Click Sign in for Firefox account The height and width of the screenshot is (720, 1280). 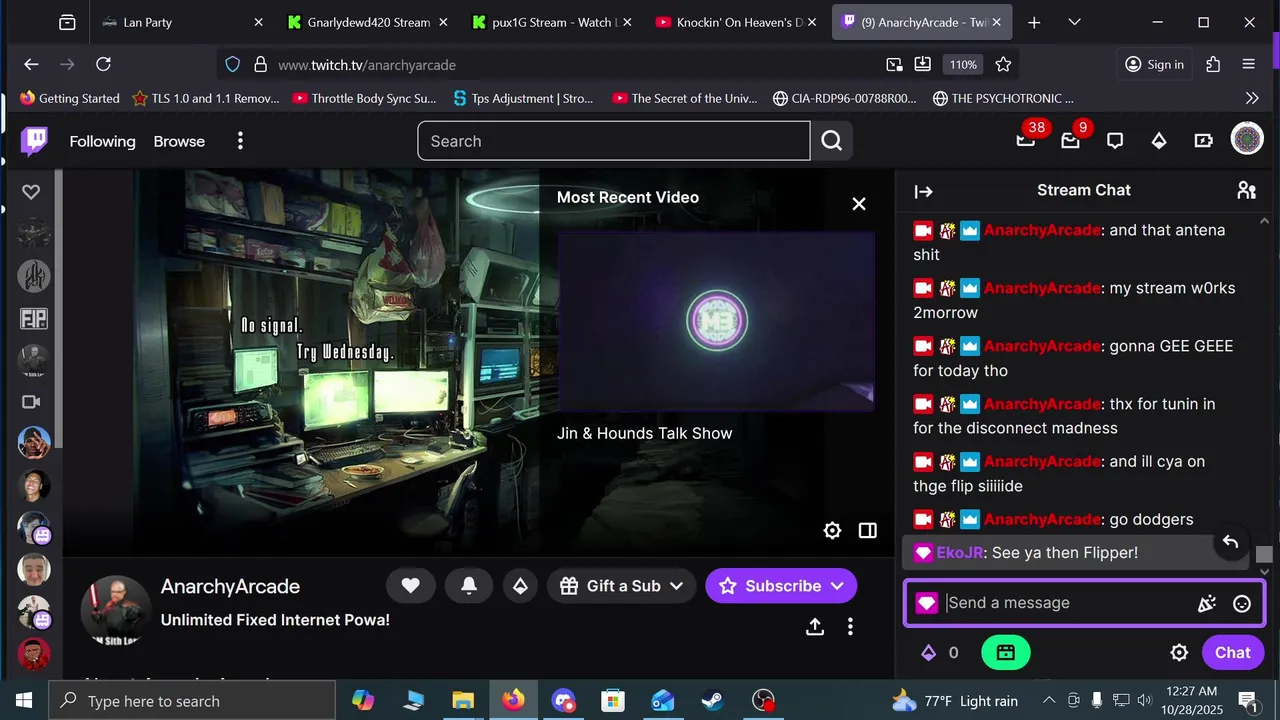(x=1154, y=64)
